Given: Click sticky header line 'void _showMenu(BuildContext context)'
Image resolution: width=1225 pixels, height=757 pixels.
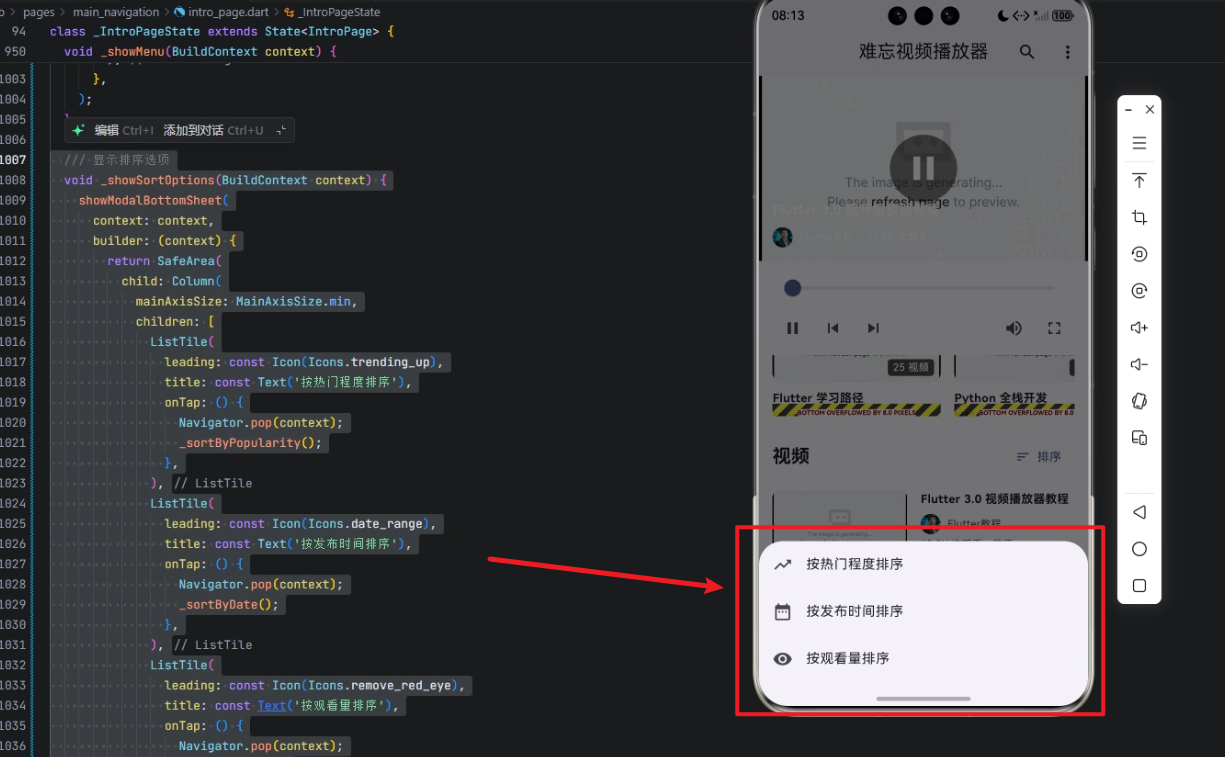Looking at the screenshot, I should [x=200, y=51].
